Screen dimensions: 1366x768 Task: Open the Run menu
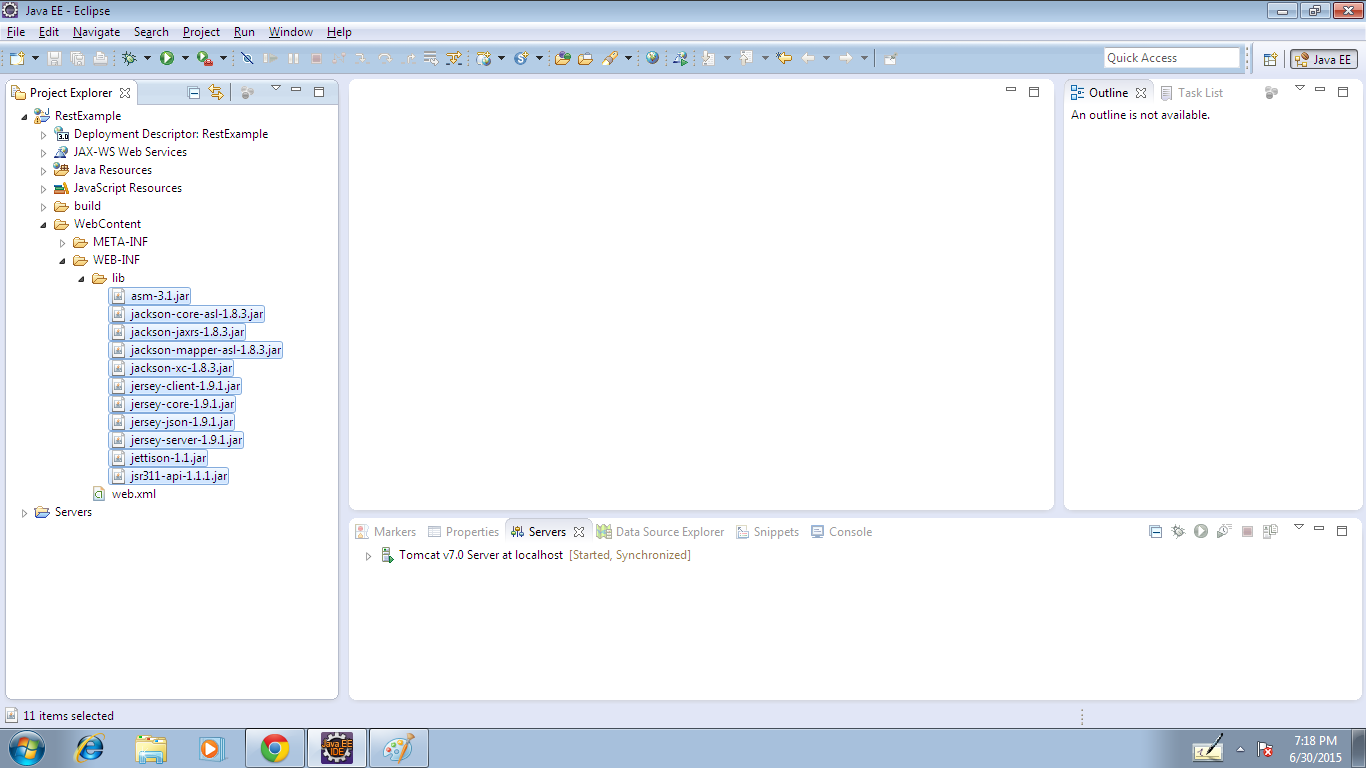(x=244, y=32)
